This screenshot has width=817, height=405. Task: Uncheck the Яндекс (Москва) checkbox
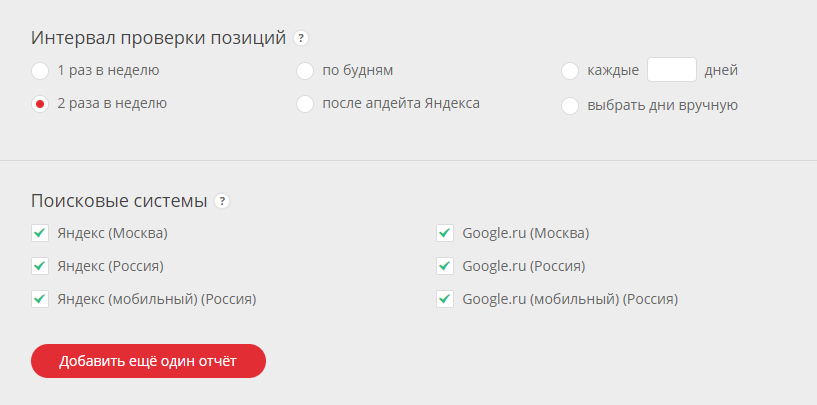[x=40, y=233]
